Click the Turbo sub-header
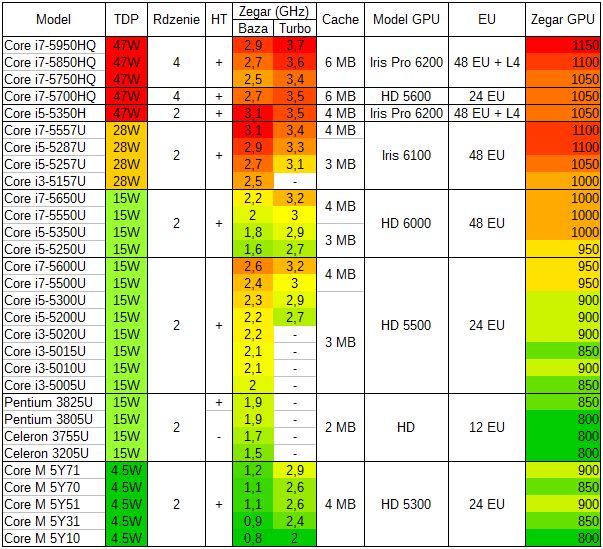 pyautogui.click(x=295, y=28)
